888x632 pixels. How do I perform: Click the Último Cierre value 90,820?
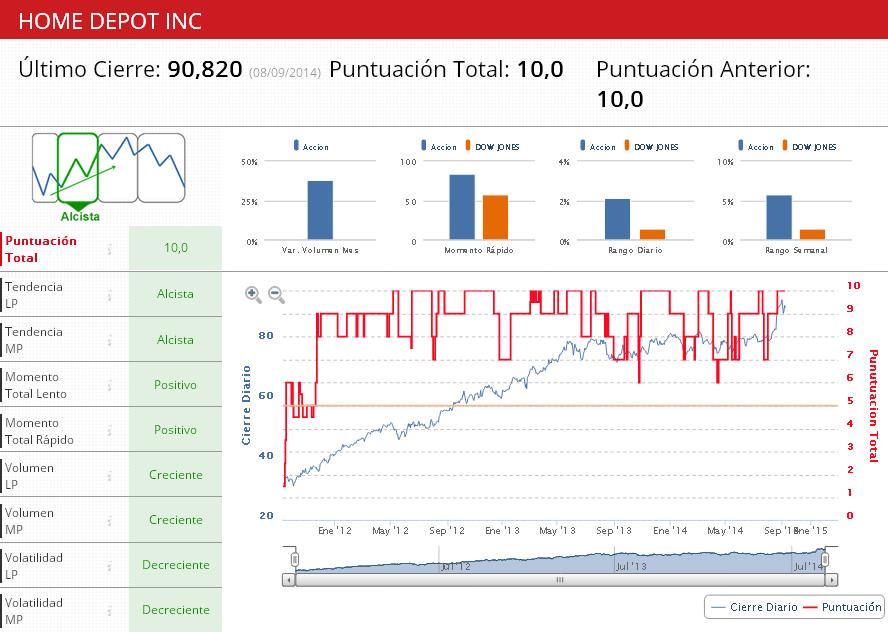click(x=205, y=69)
